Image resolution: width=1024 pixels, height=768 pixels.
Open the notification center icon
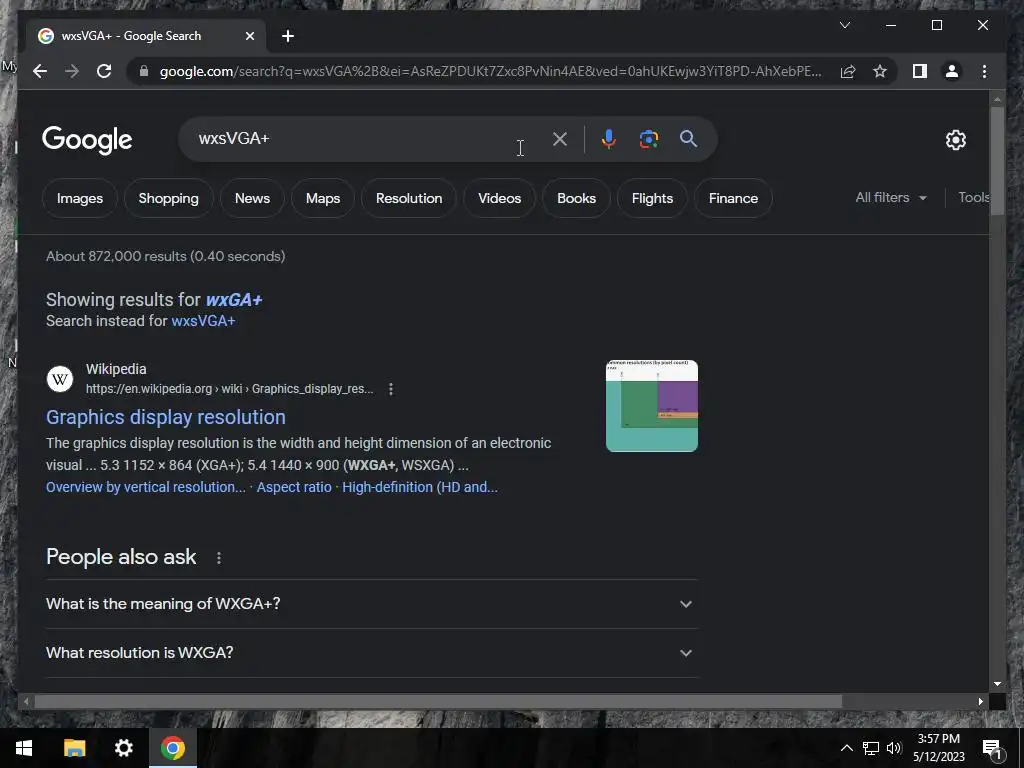click(x=992, y=748)
